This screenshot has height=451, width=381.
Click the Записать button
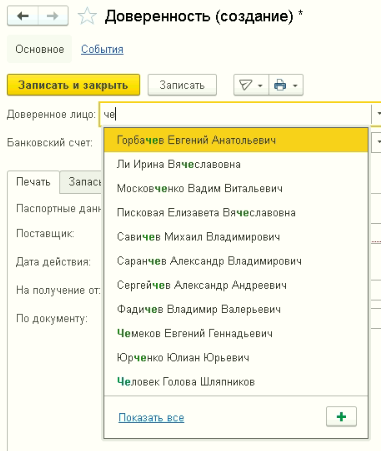[x=182, y=85]
